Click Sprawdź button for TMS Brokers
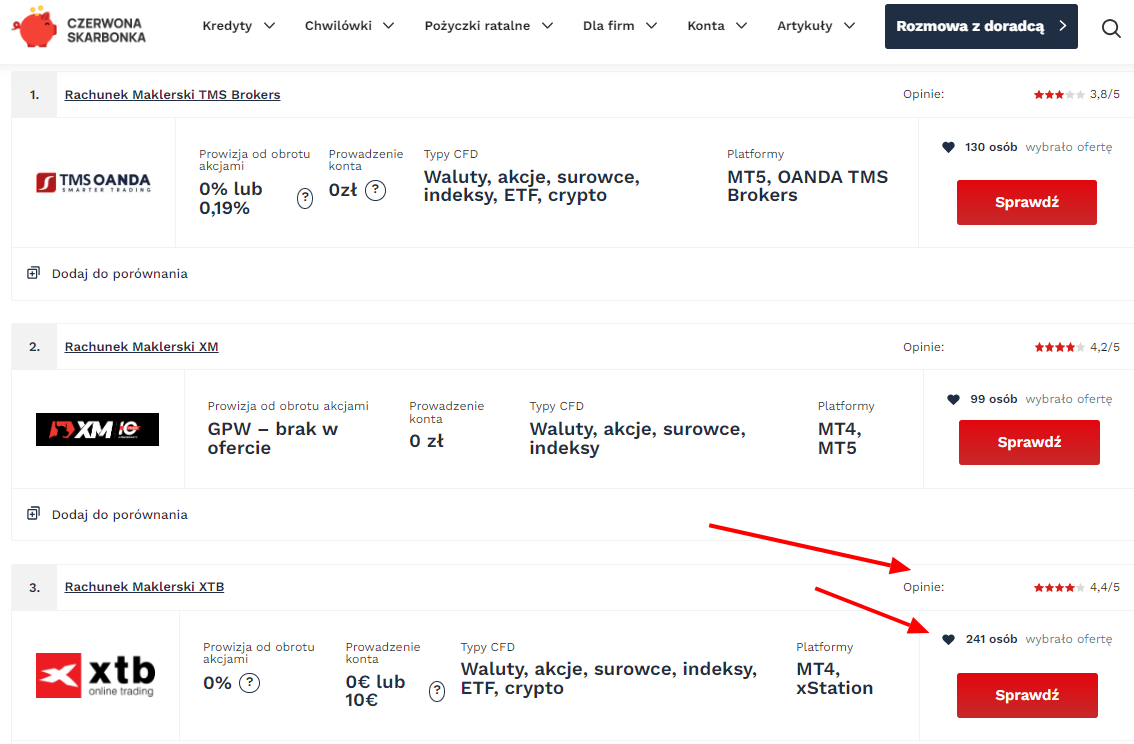 pyautogui.click(x=1026, y=202)
